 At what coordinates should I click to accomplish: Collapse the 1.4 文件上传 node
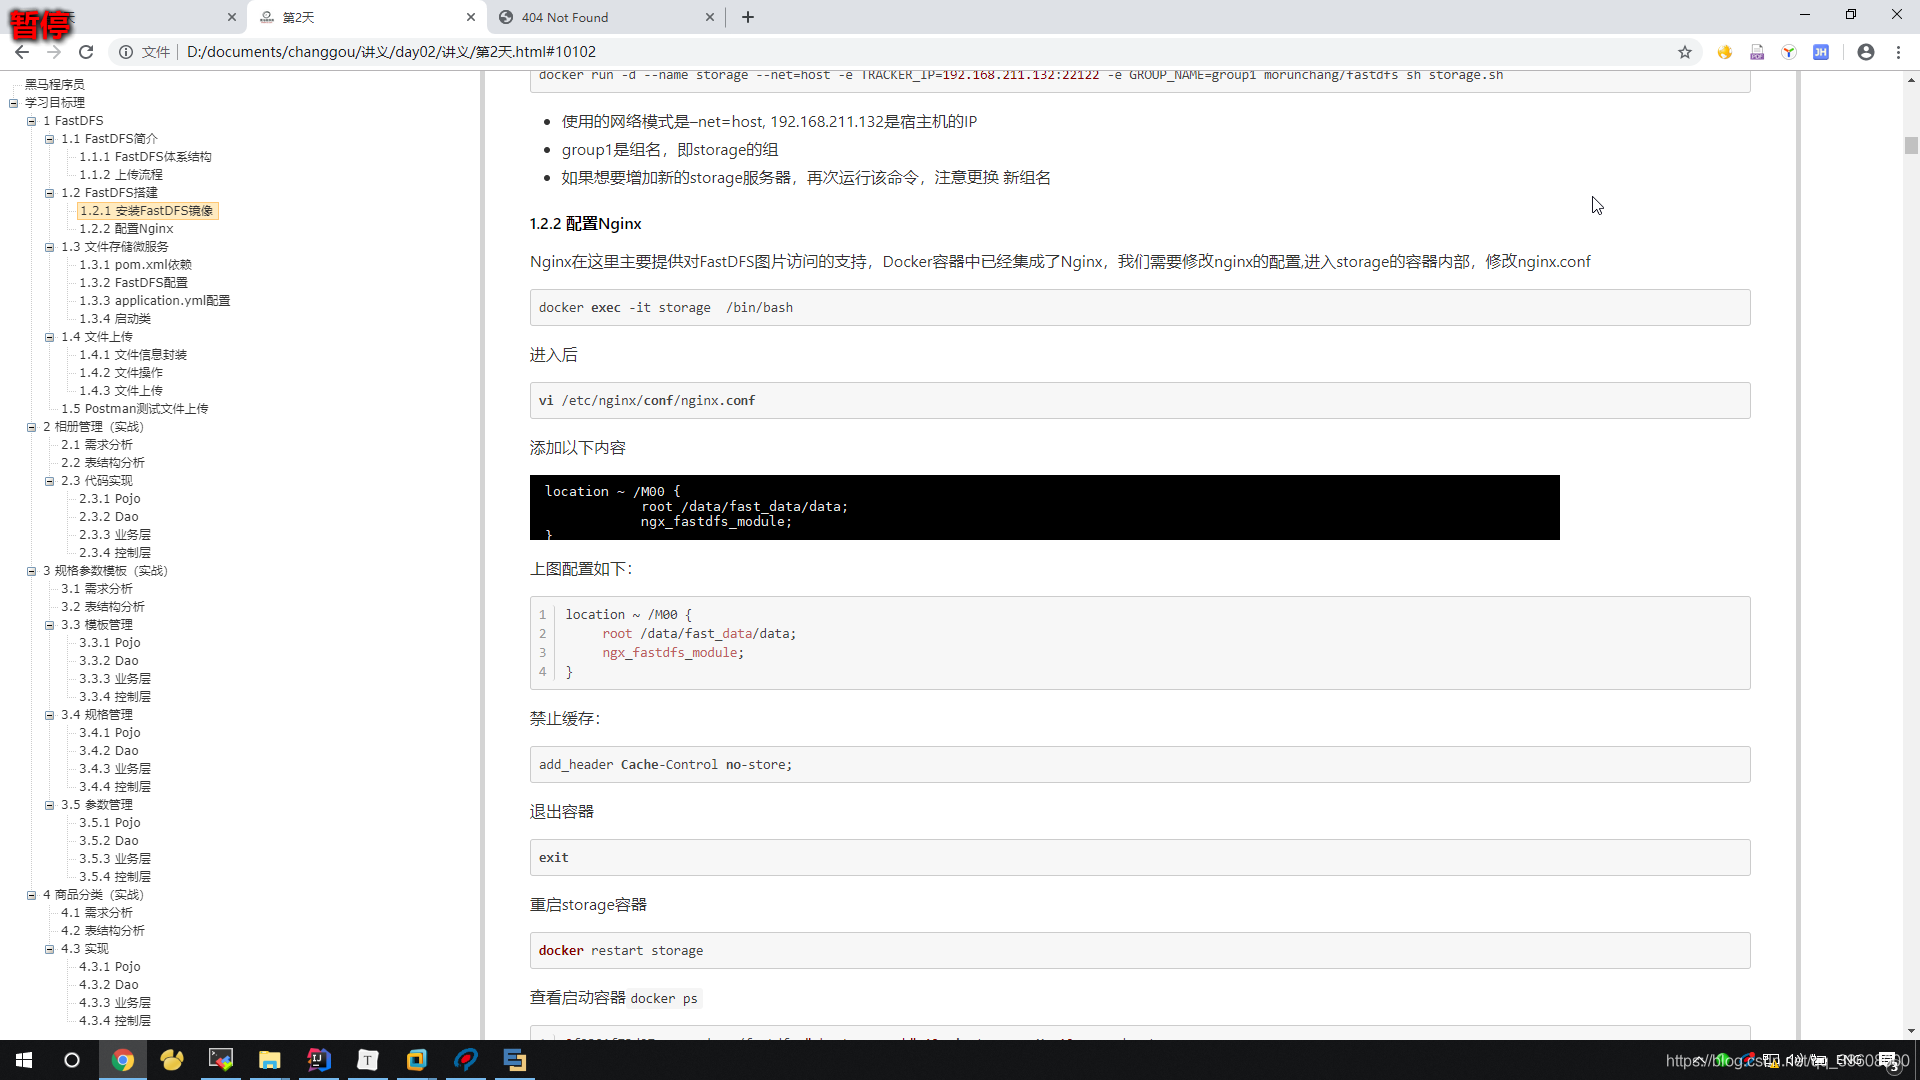tap(49, 337)
